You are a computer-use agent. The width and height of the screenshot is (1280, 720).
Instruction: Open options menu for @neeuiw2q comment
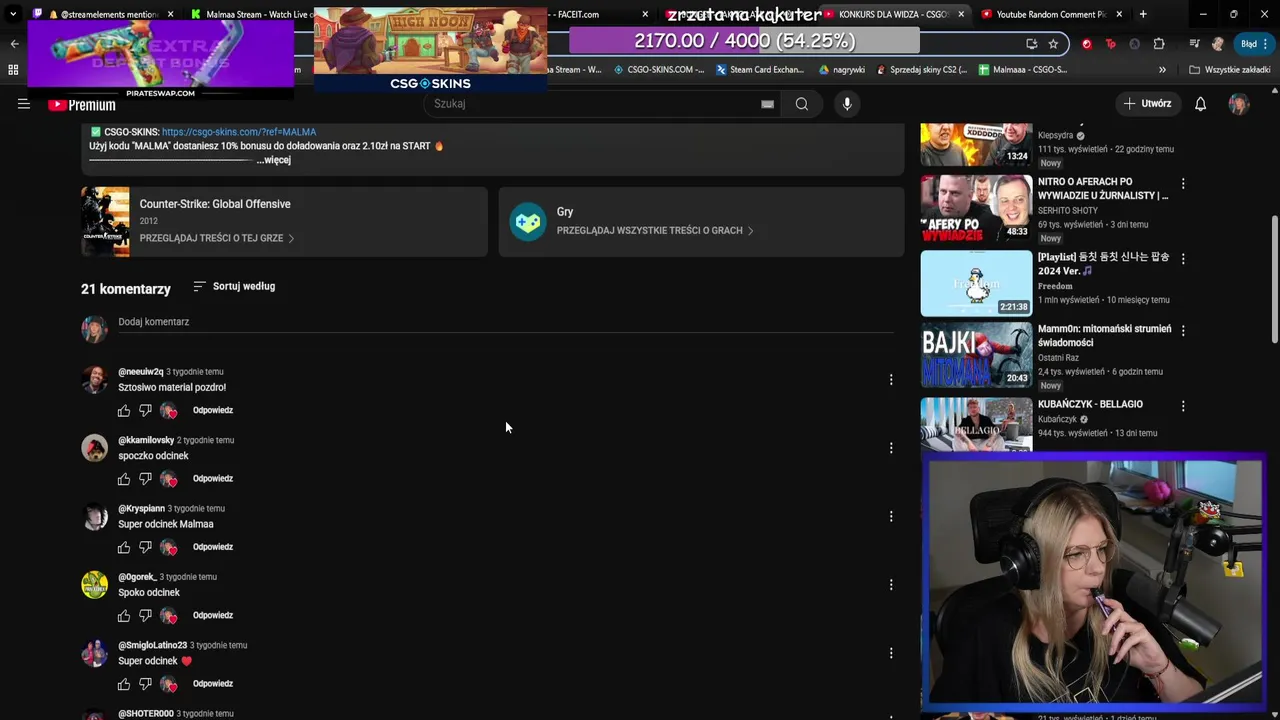coord(891,380)
